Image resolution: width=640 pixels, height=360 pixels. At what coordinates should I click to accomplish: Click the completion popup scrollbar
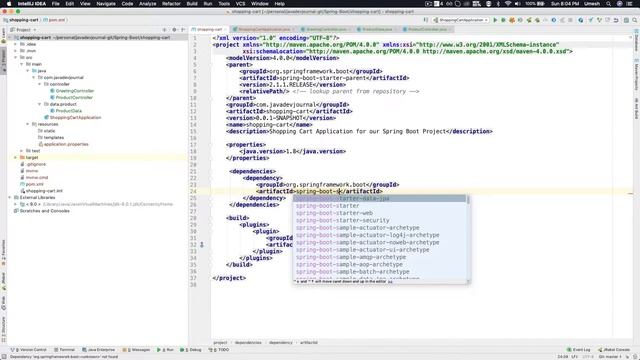(x=468, y=200)
